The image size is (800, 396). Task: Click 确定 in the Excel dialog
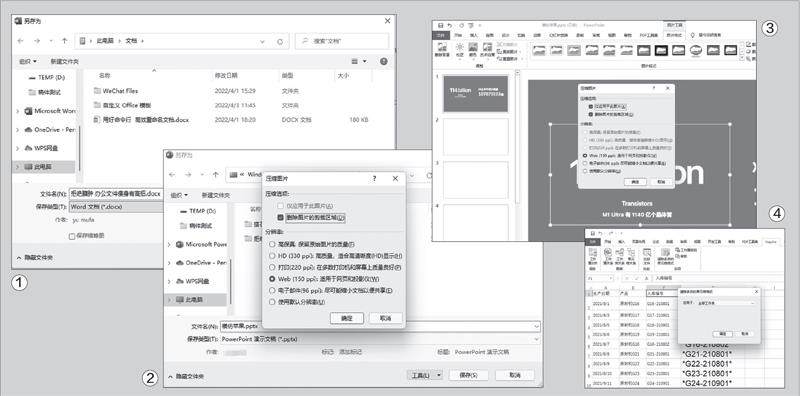pos(722,333)
